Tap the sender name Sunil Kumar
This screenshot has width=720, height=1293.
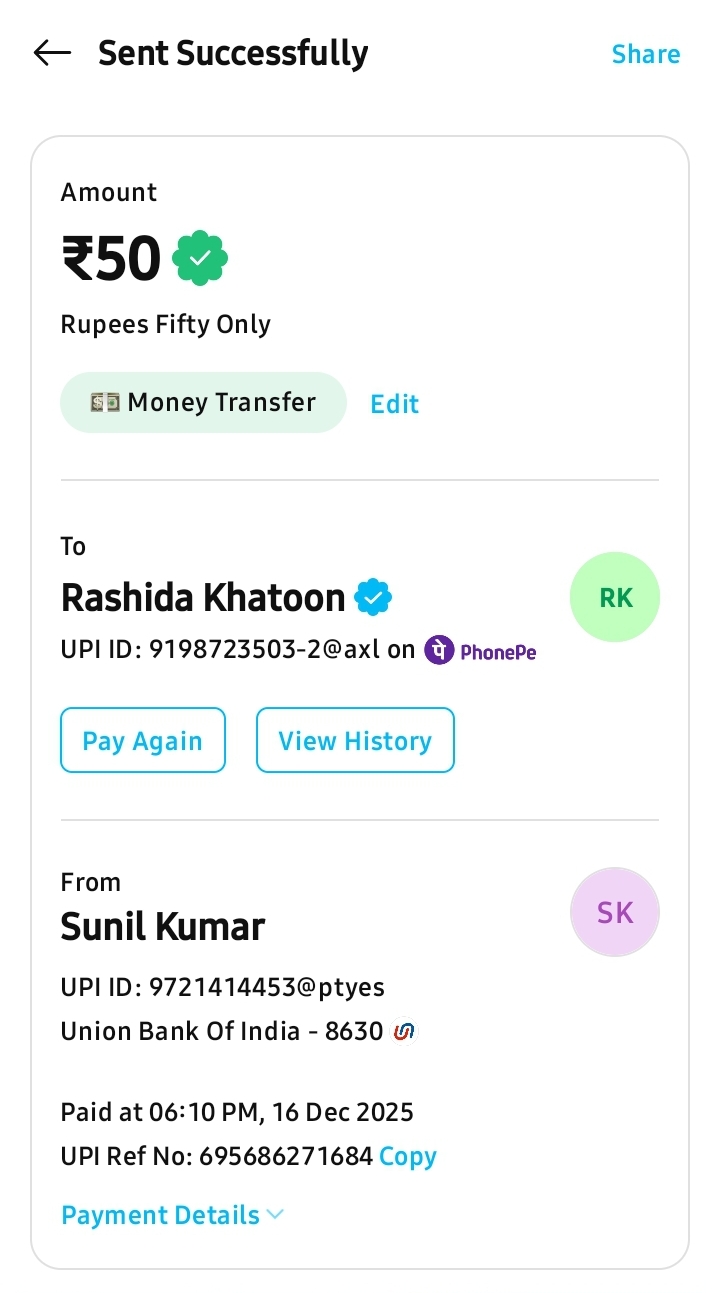[163, 927]
